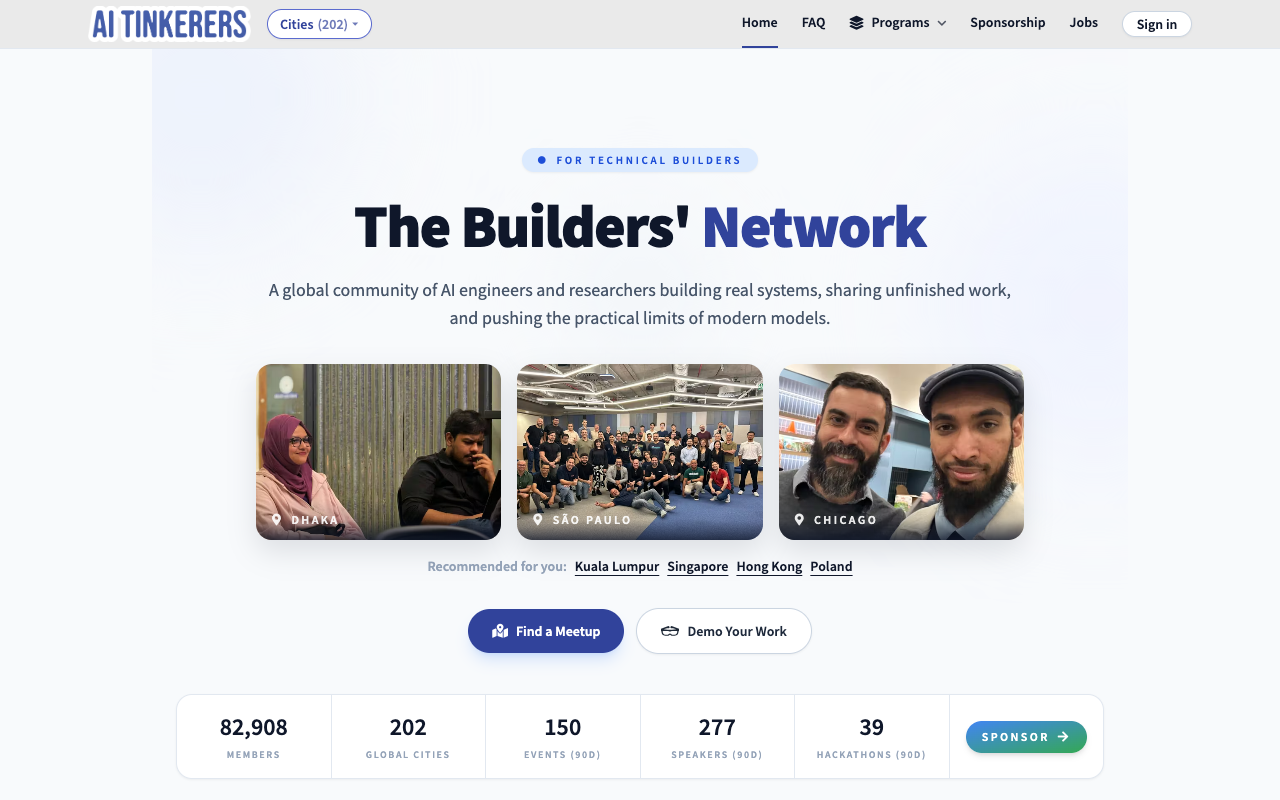The image size is (1280, 800).
Task: Open the FAQ page
Action: (x=814, y=23)
